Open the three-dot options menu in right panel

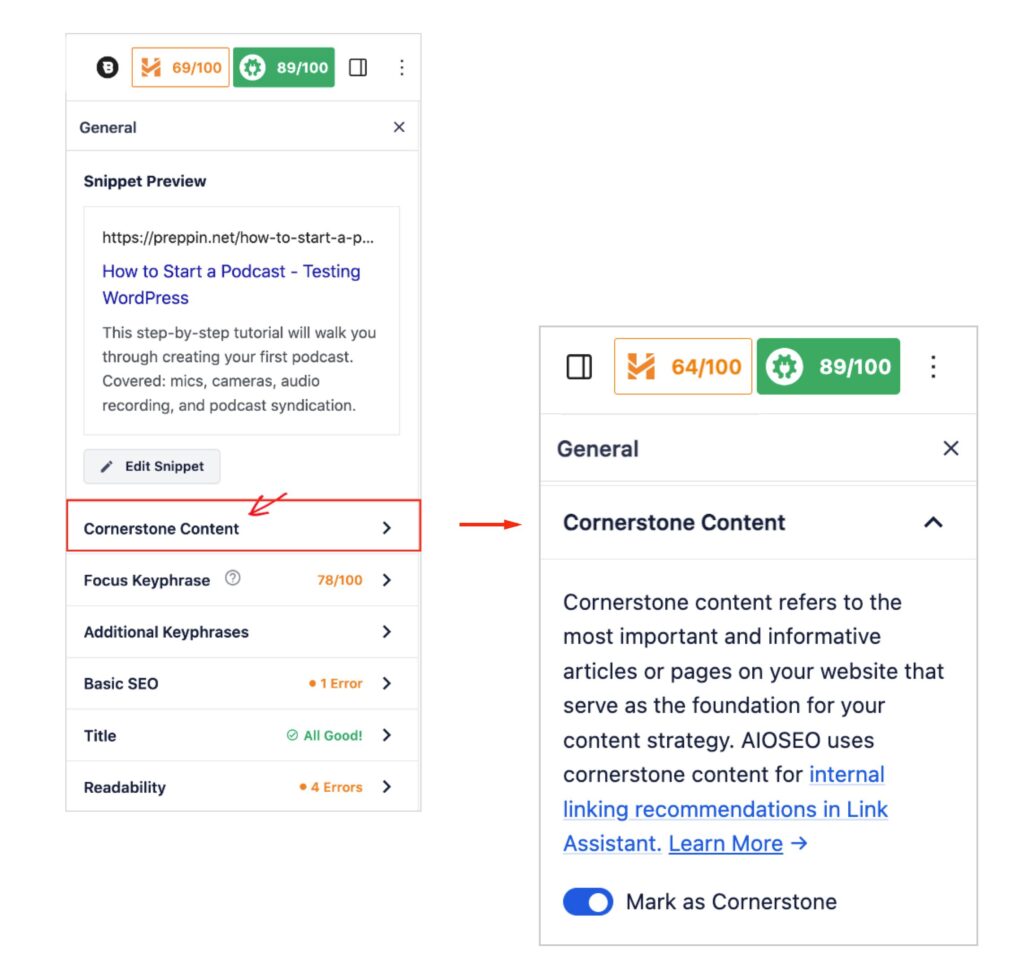tap(933, 366)
